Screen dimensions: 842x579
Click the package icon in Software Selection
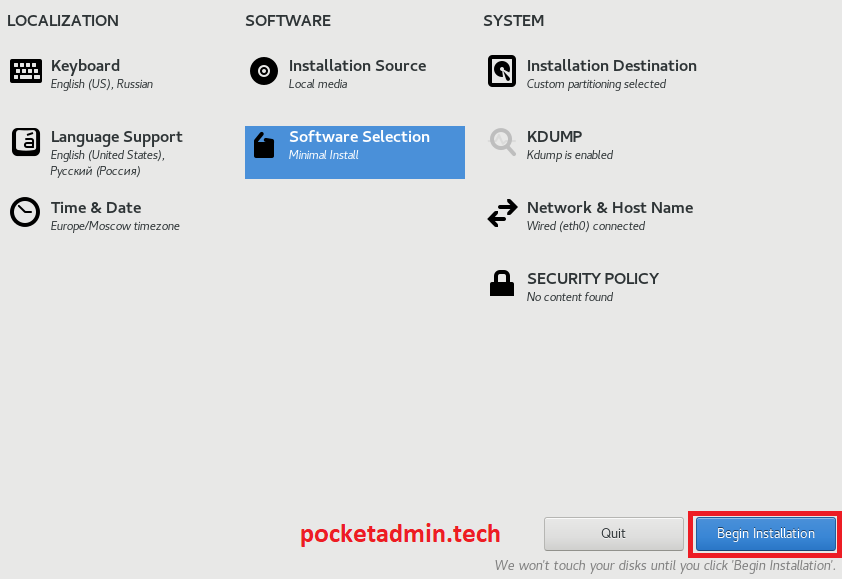pyautogui.click(x=264, y=146)
